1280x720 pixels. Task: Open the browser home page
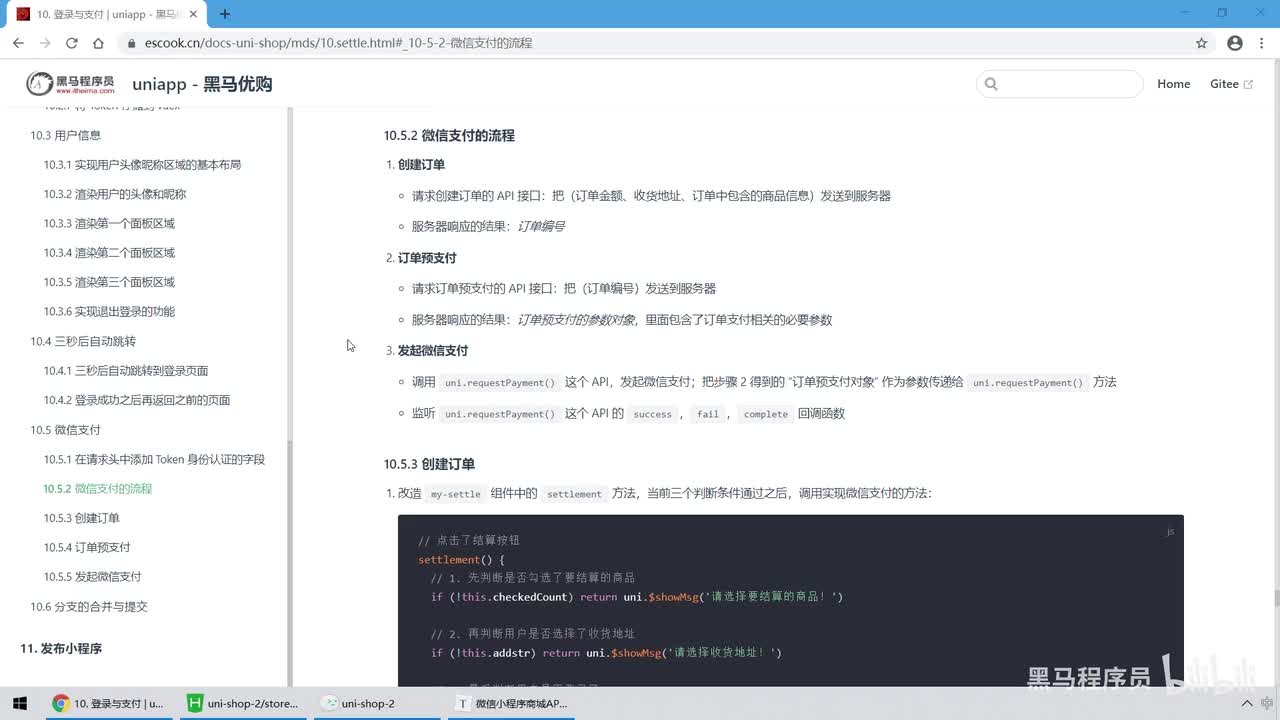[98, 43]
